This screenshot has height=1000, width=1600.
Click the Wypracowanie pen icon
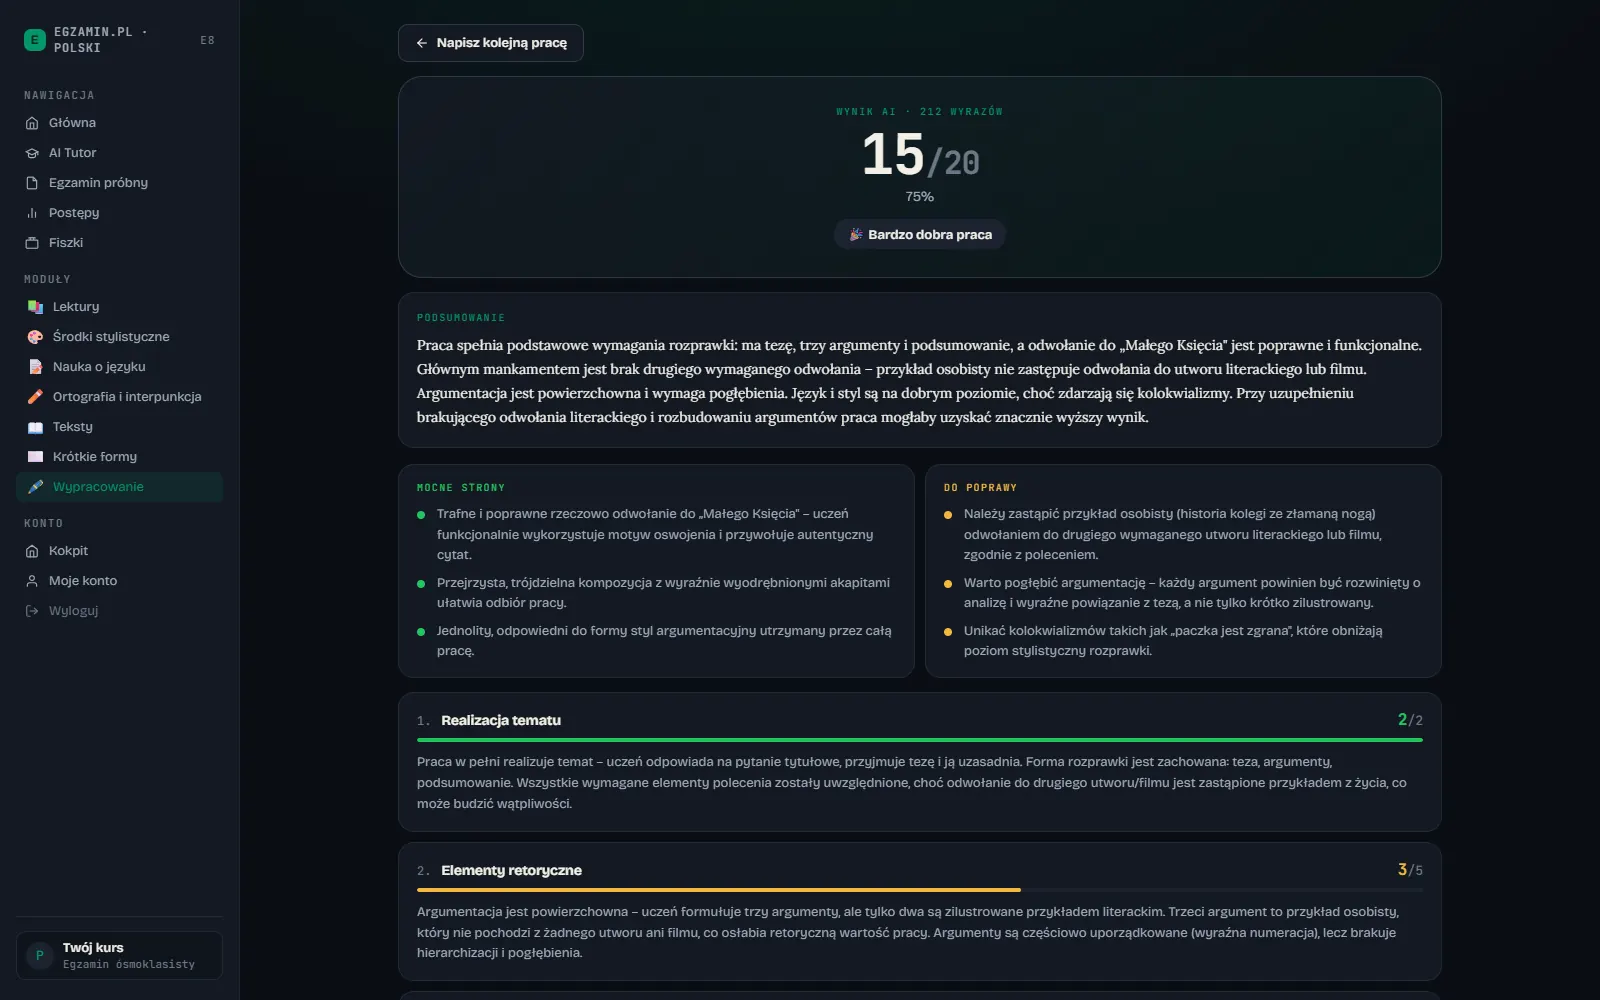click(35, 487)
